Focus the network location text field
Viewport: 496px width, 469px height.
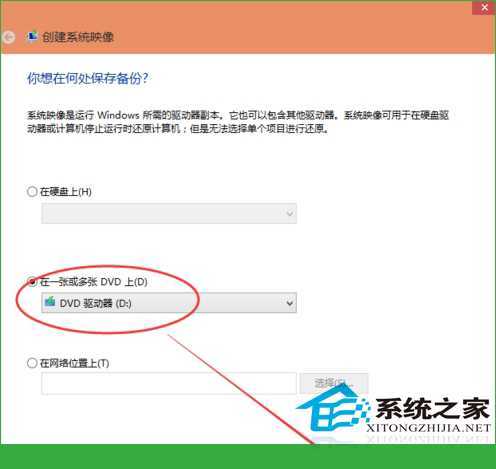(169, 384)
